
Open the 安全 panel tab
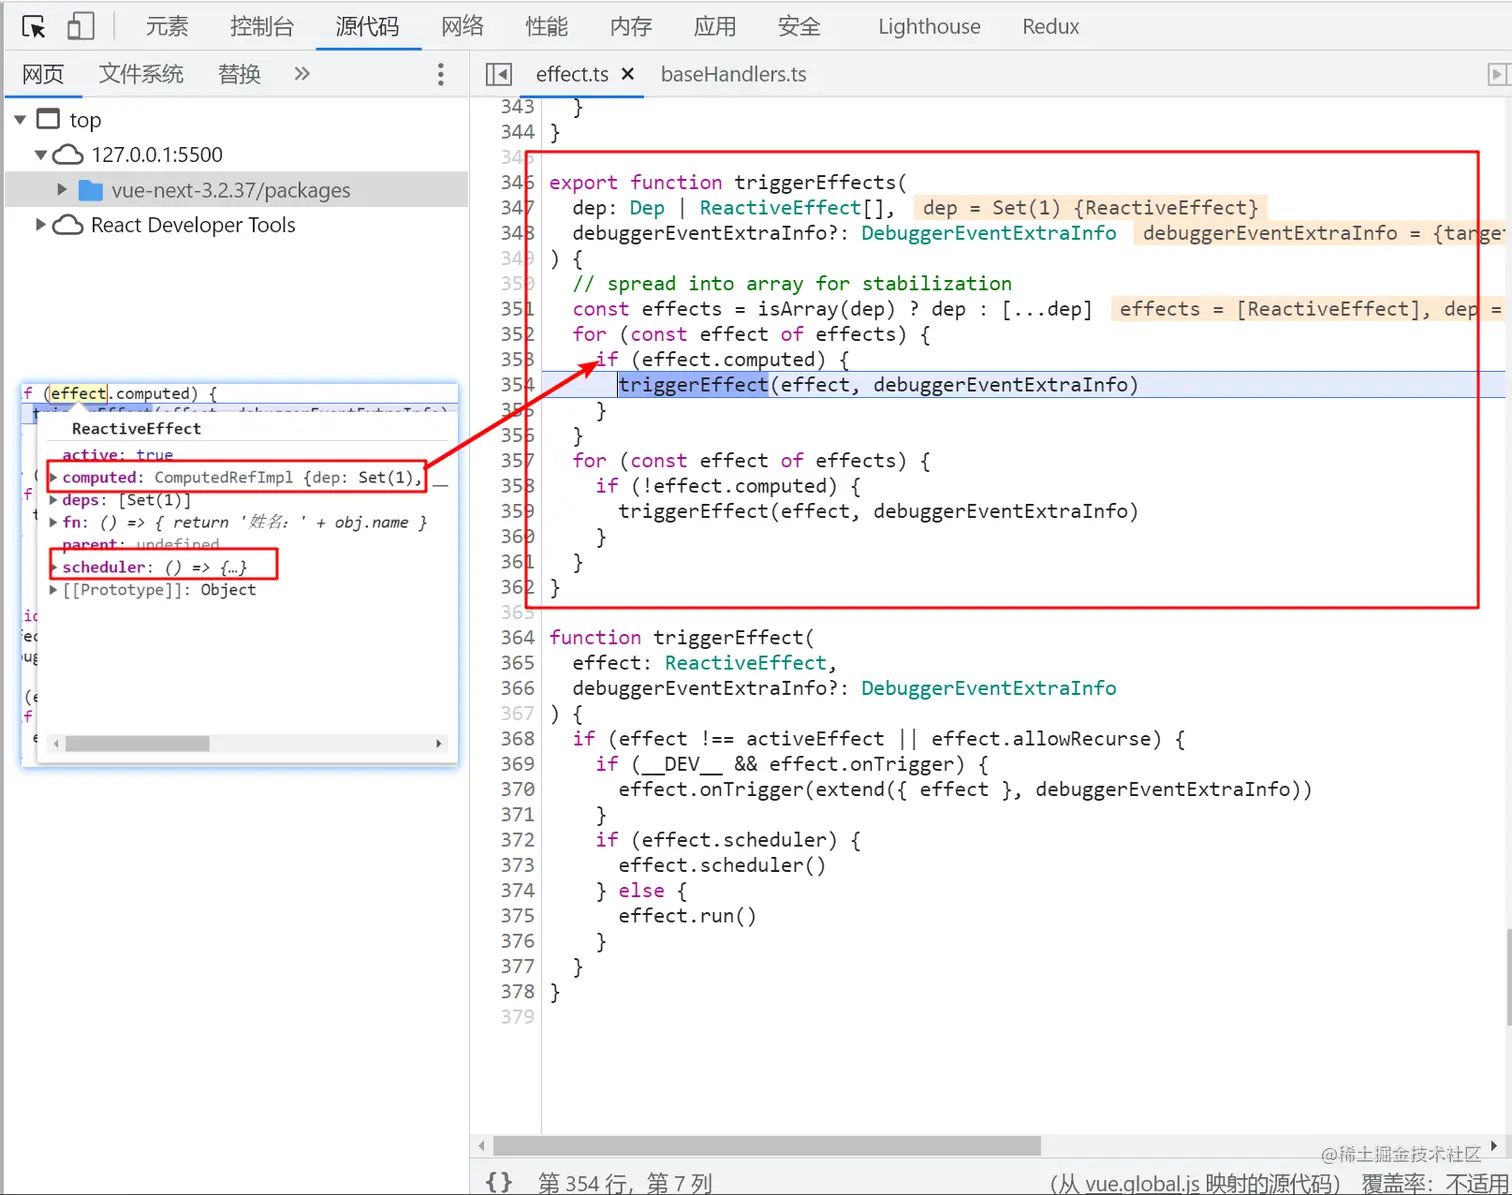coord(799,27)
